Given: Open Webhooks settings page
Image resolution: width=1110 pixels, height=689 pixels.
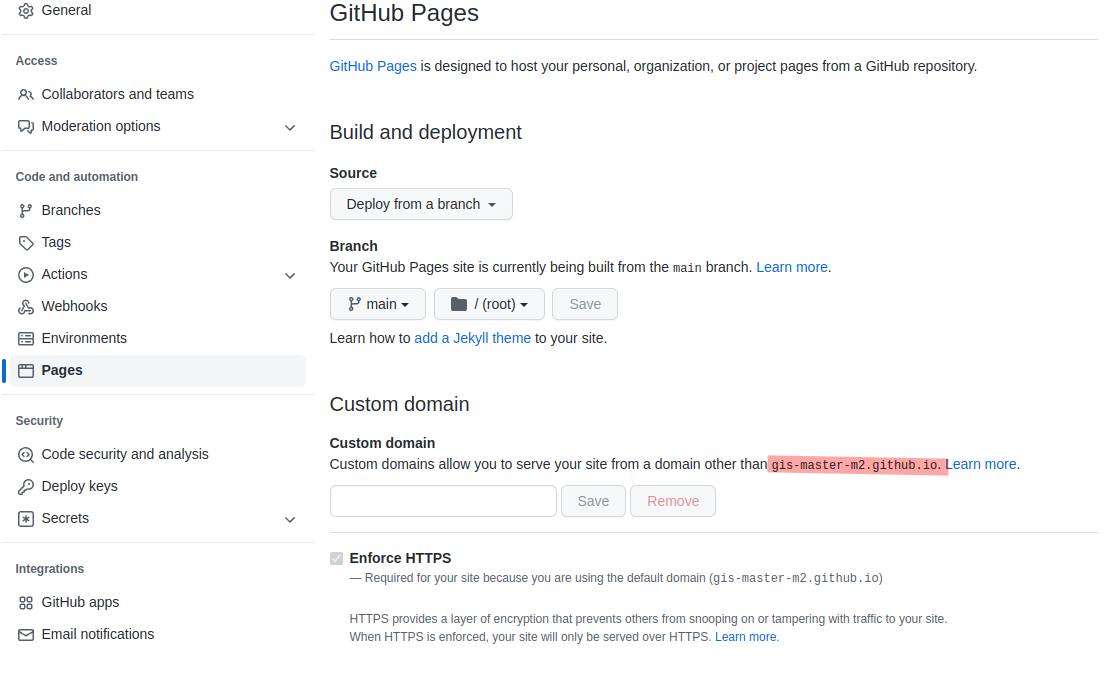Looking at the screenshot, I should click(74, 306).
